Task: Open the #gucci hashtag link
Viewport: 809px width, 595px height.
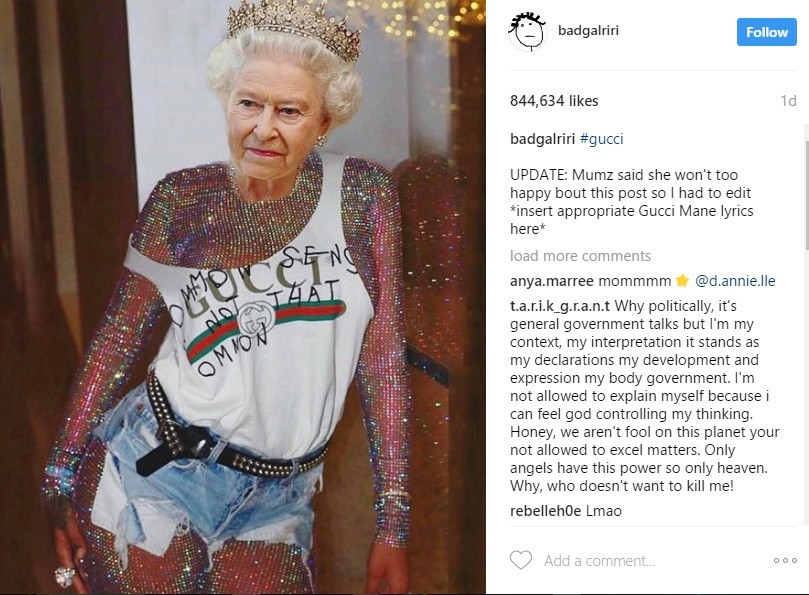Action: pyautogui.click(x=602, y=139)
